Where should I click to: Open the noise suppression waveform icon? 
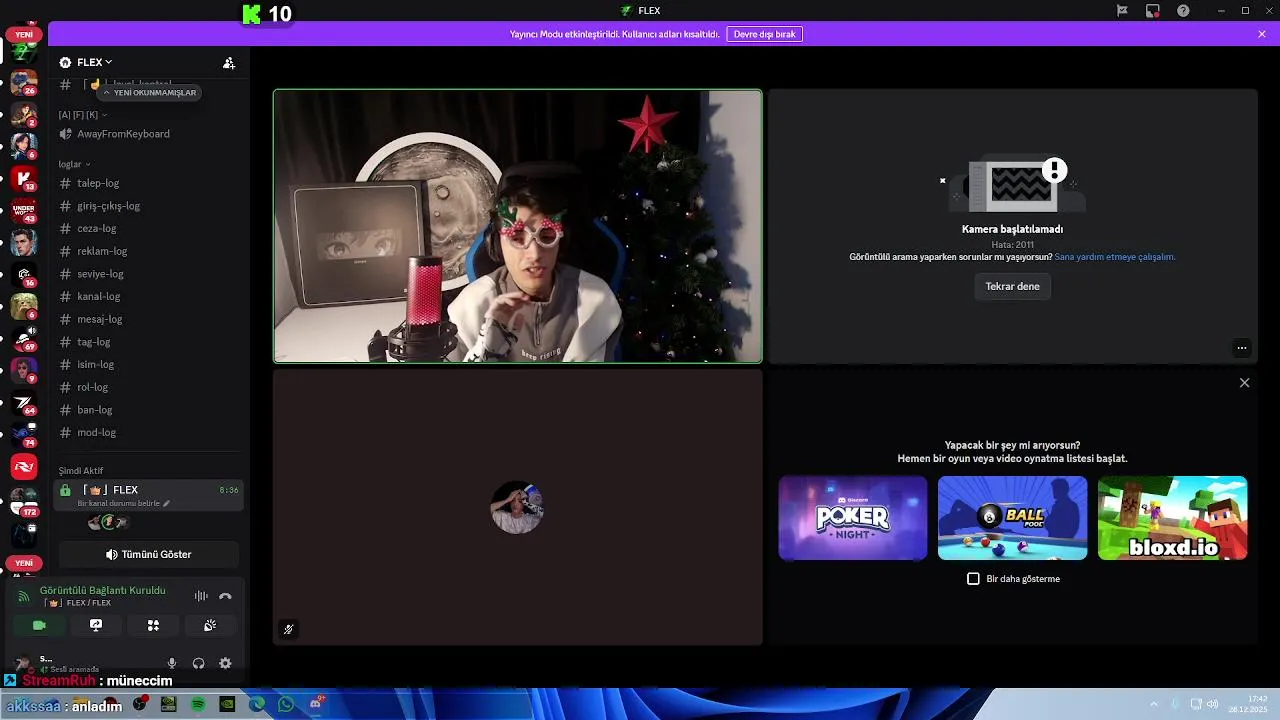[201, 596]
